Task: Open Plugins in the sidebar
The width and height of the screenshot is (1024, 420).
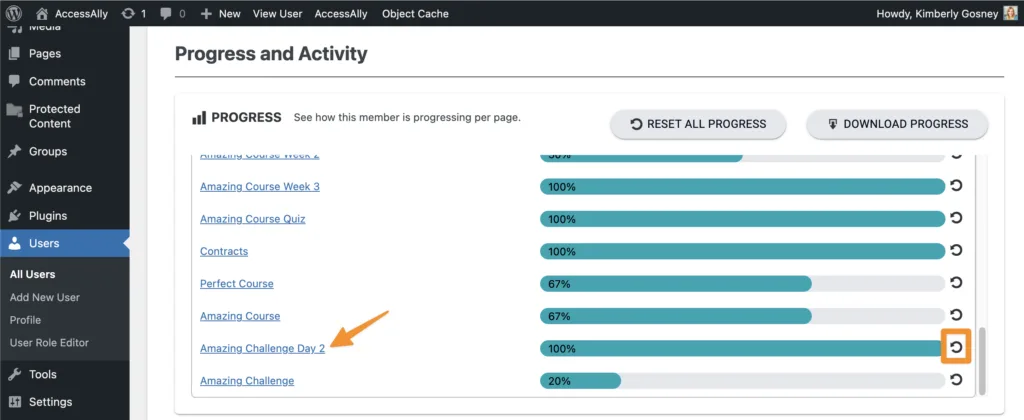Action: (48, 215)
